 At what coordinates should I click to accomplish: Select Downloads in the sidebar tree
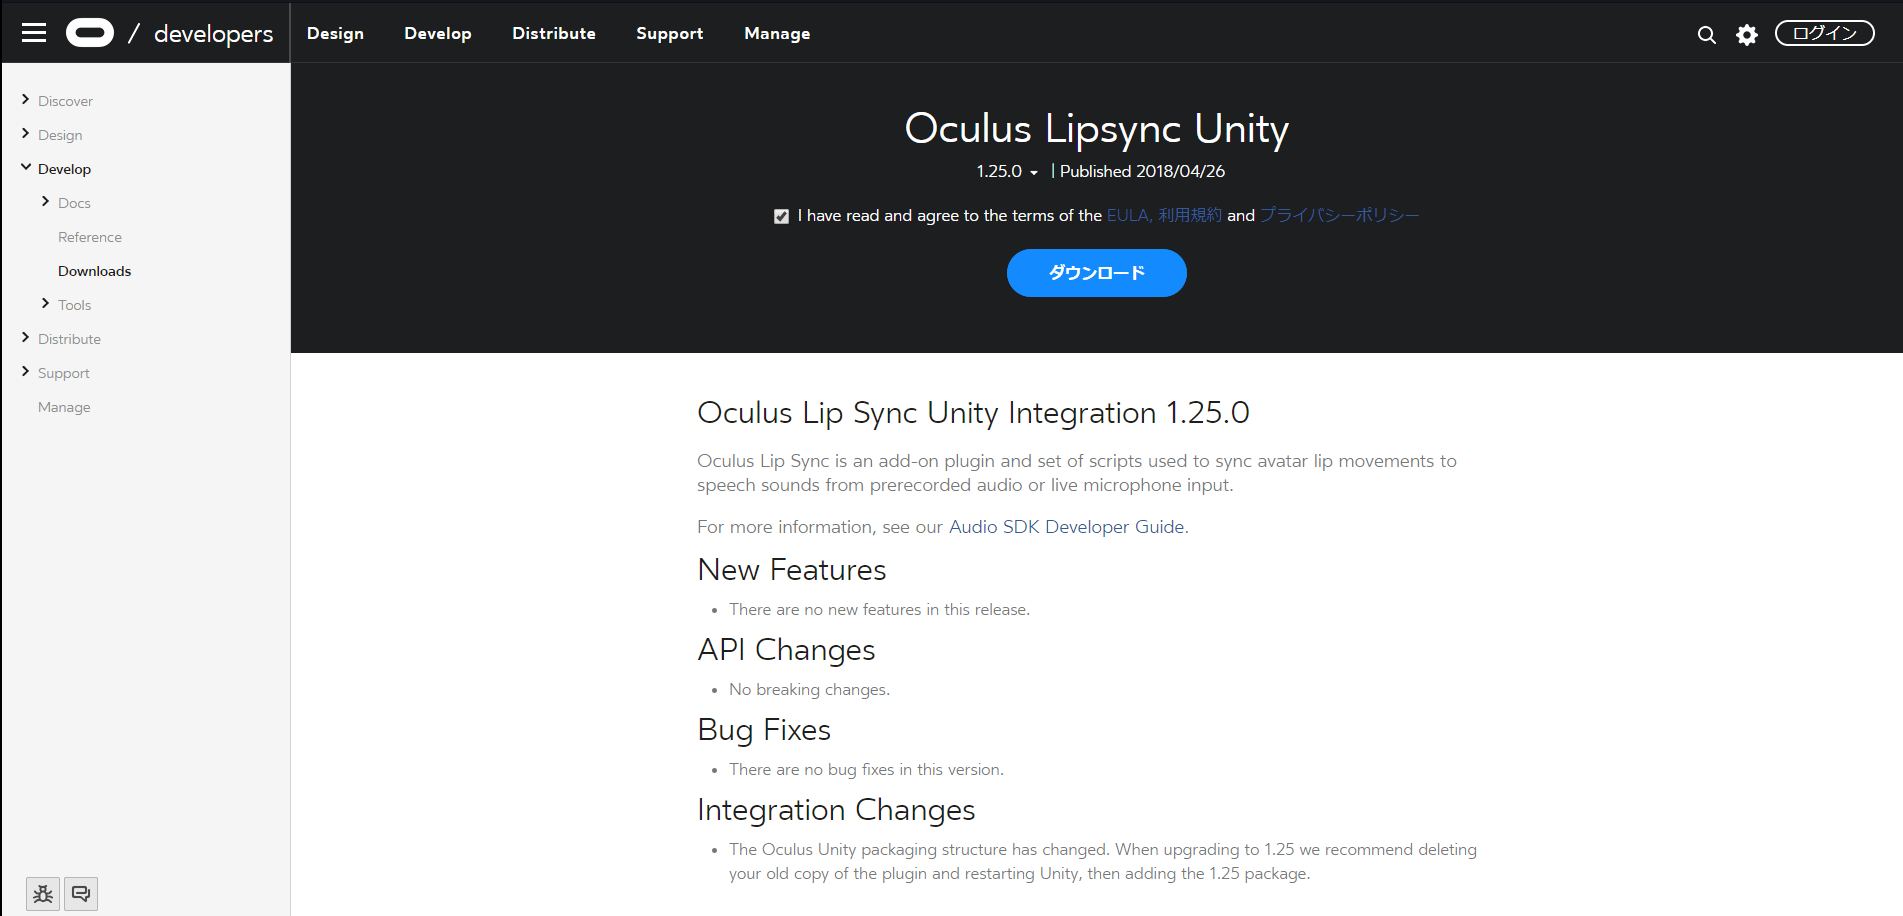pyautogui.click(x=94, y=270)
